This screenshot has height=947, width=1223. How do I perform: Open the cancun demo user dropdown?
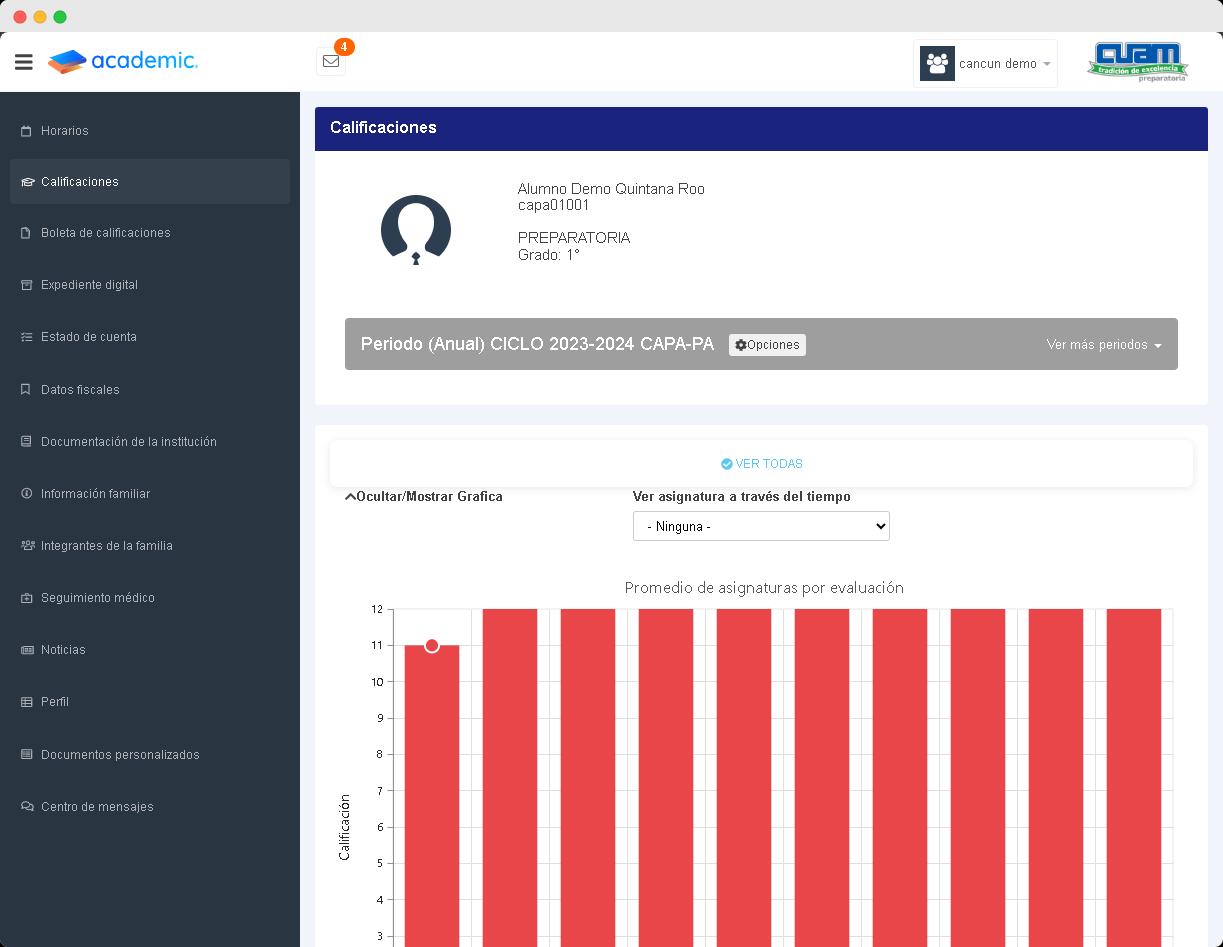pyautogui.click(x=985, y=63)
